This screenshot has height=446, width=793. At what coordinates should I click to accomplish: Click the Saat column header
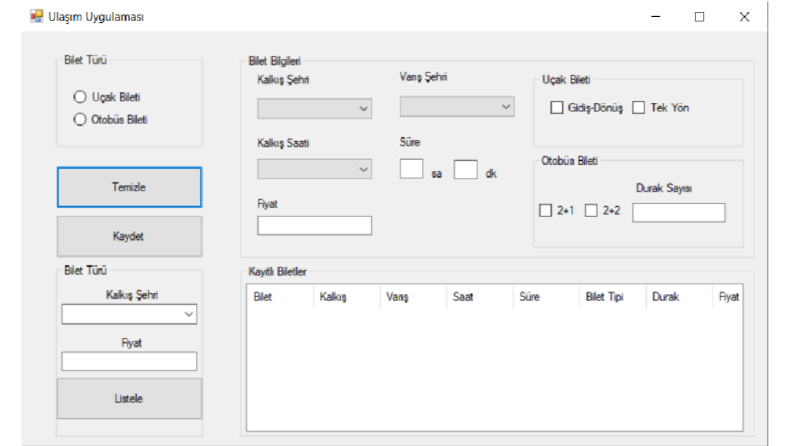point(480,297)
